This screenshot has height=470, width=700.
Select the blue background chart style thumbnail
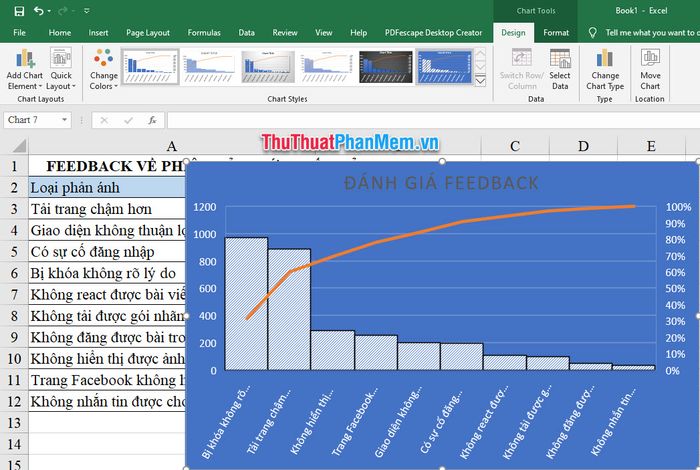click(x=444, y=67)
